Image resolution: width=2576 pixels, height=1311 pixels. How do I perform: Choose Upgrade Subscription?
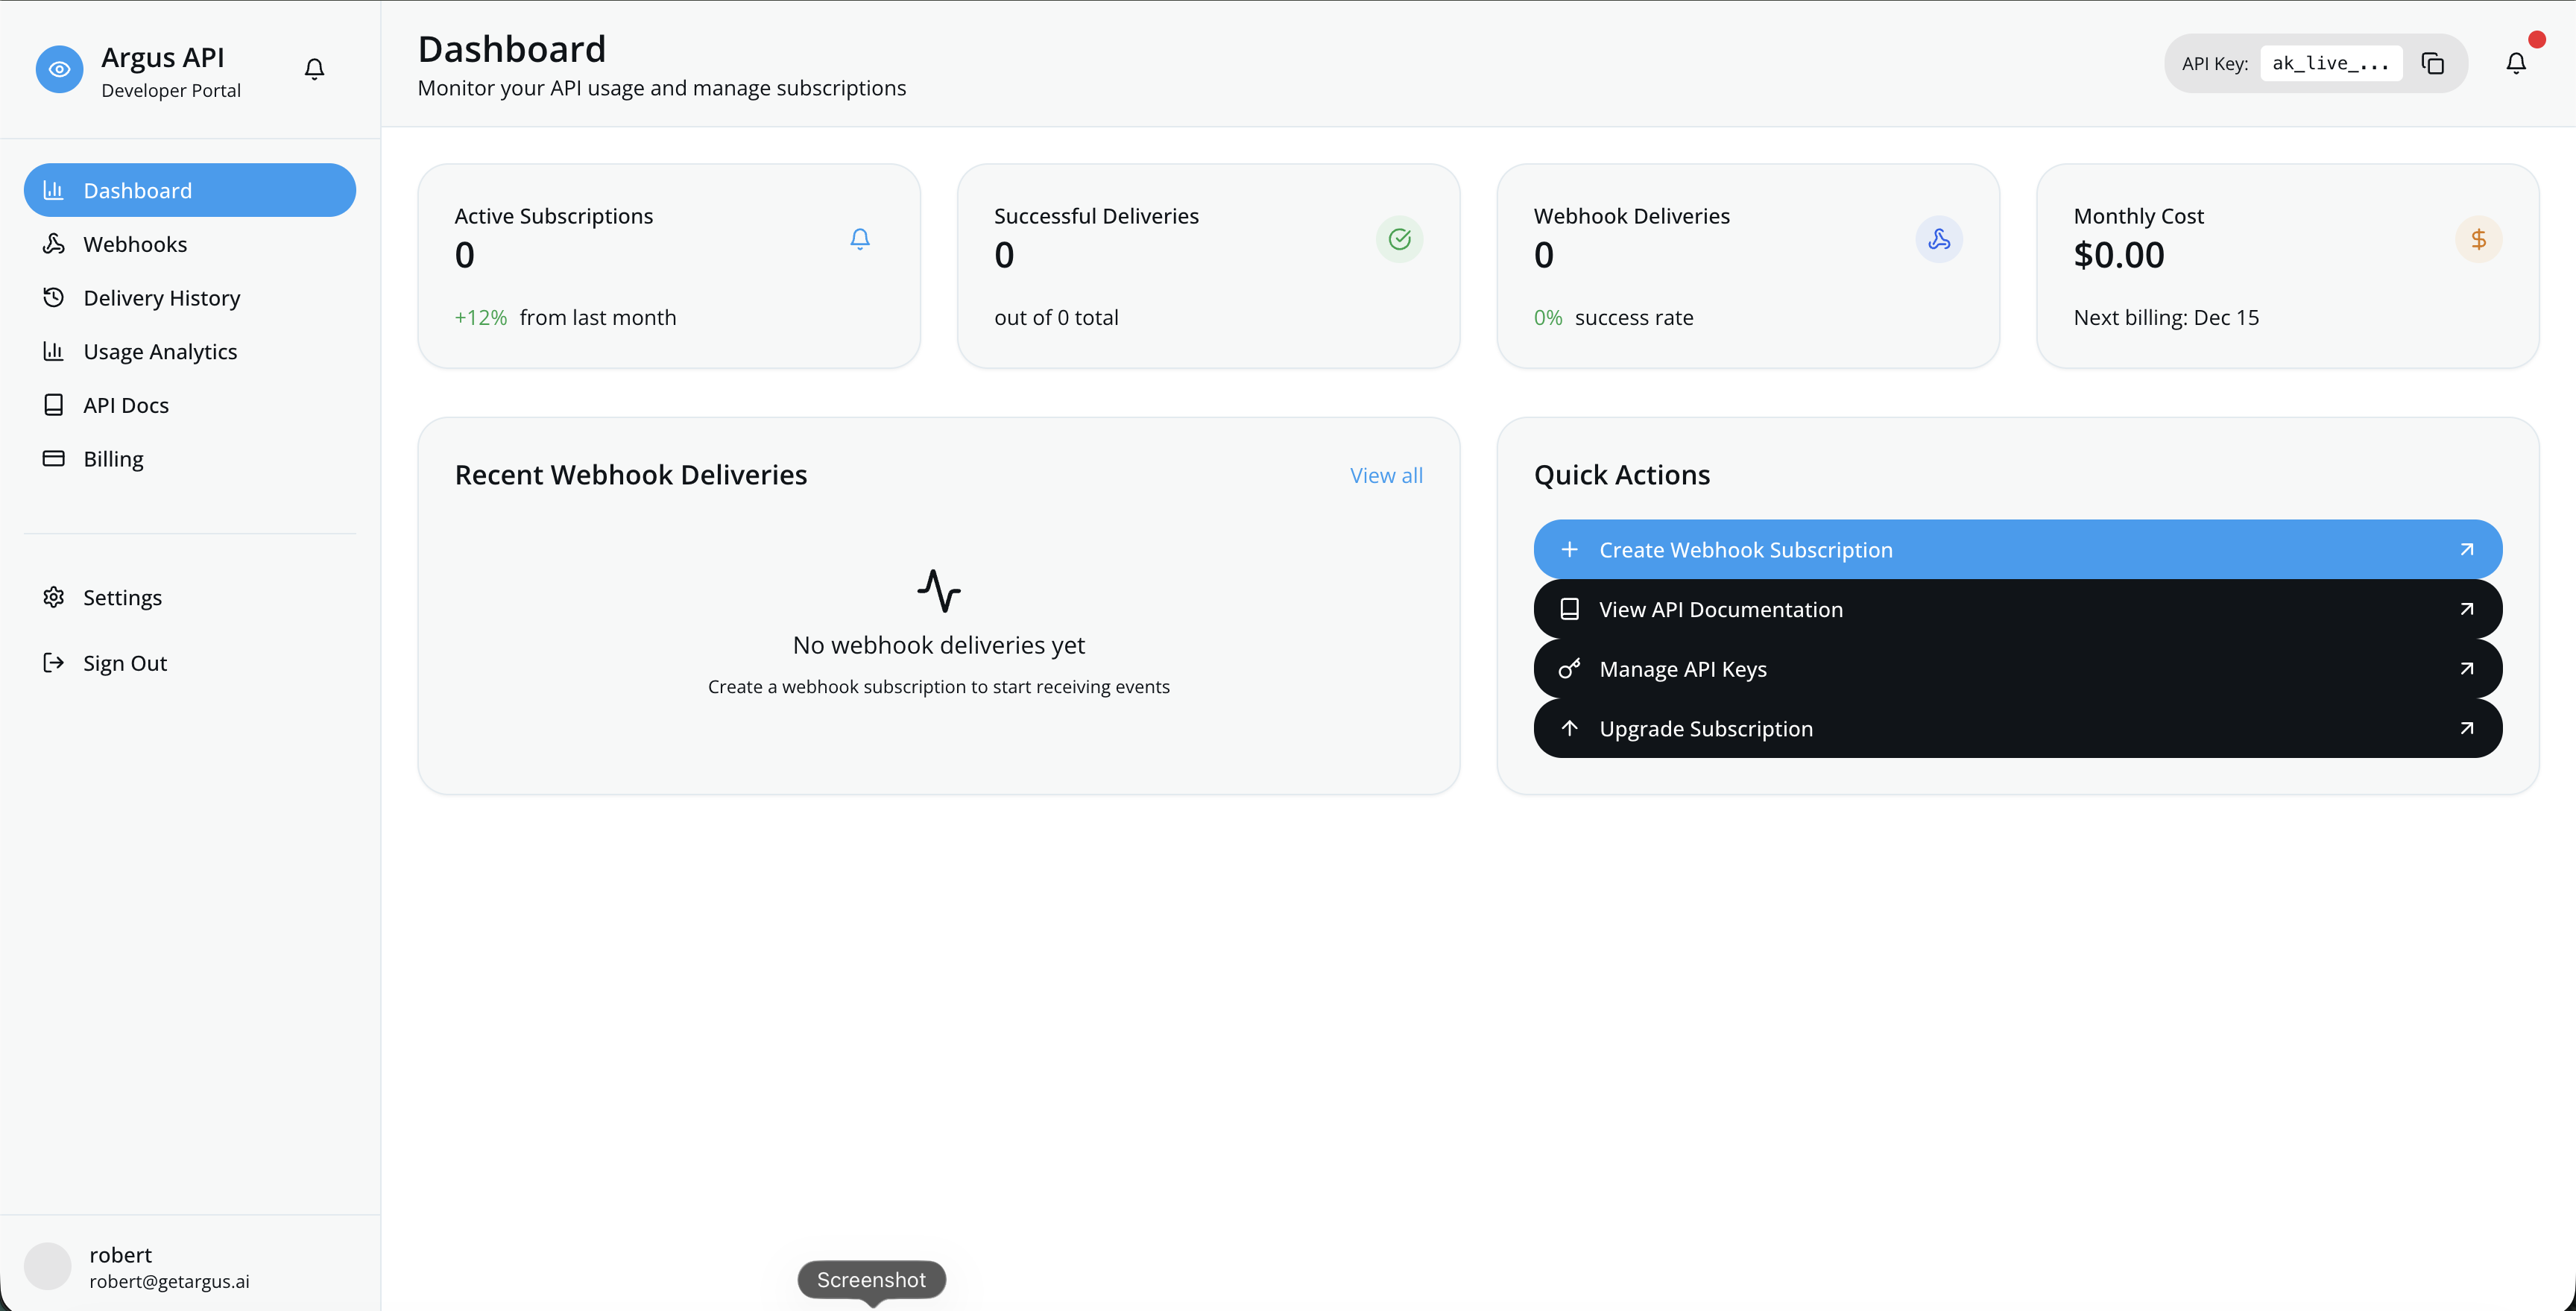click(2017, 728)
